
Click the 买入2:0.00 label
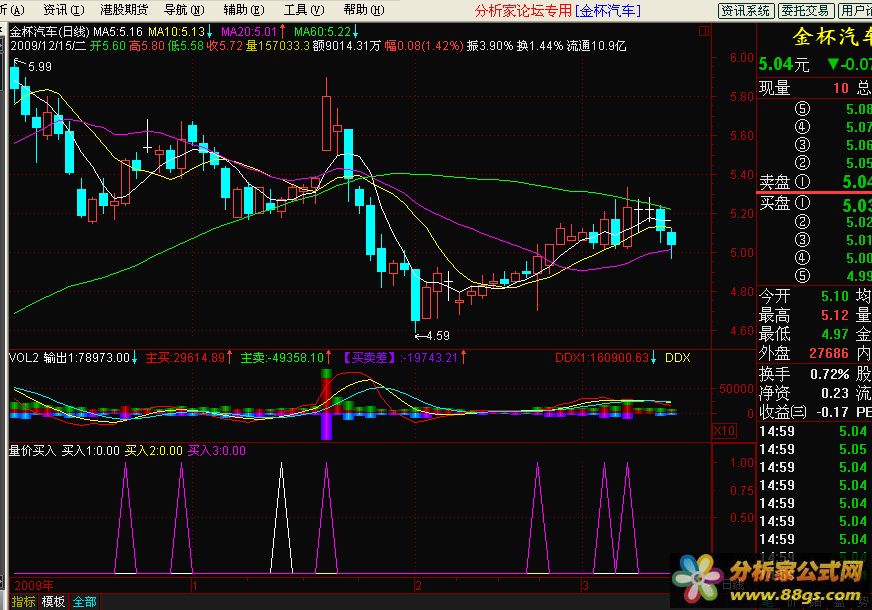click(x=153, y=450)
